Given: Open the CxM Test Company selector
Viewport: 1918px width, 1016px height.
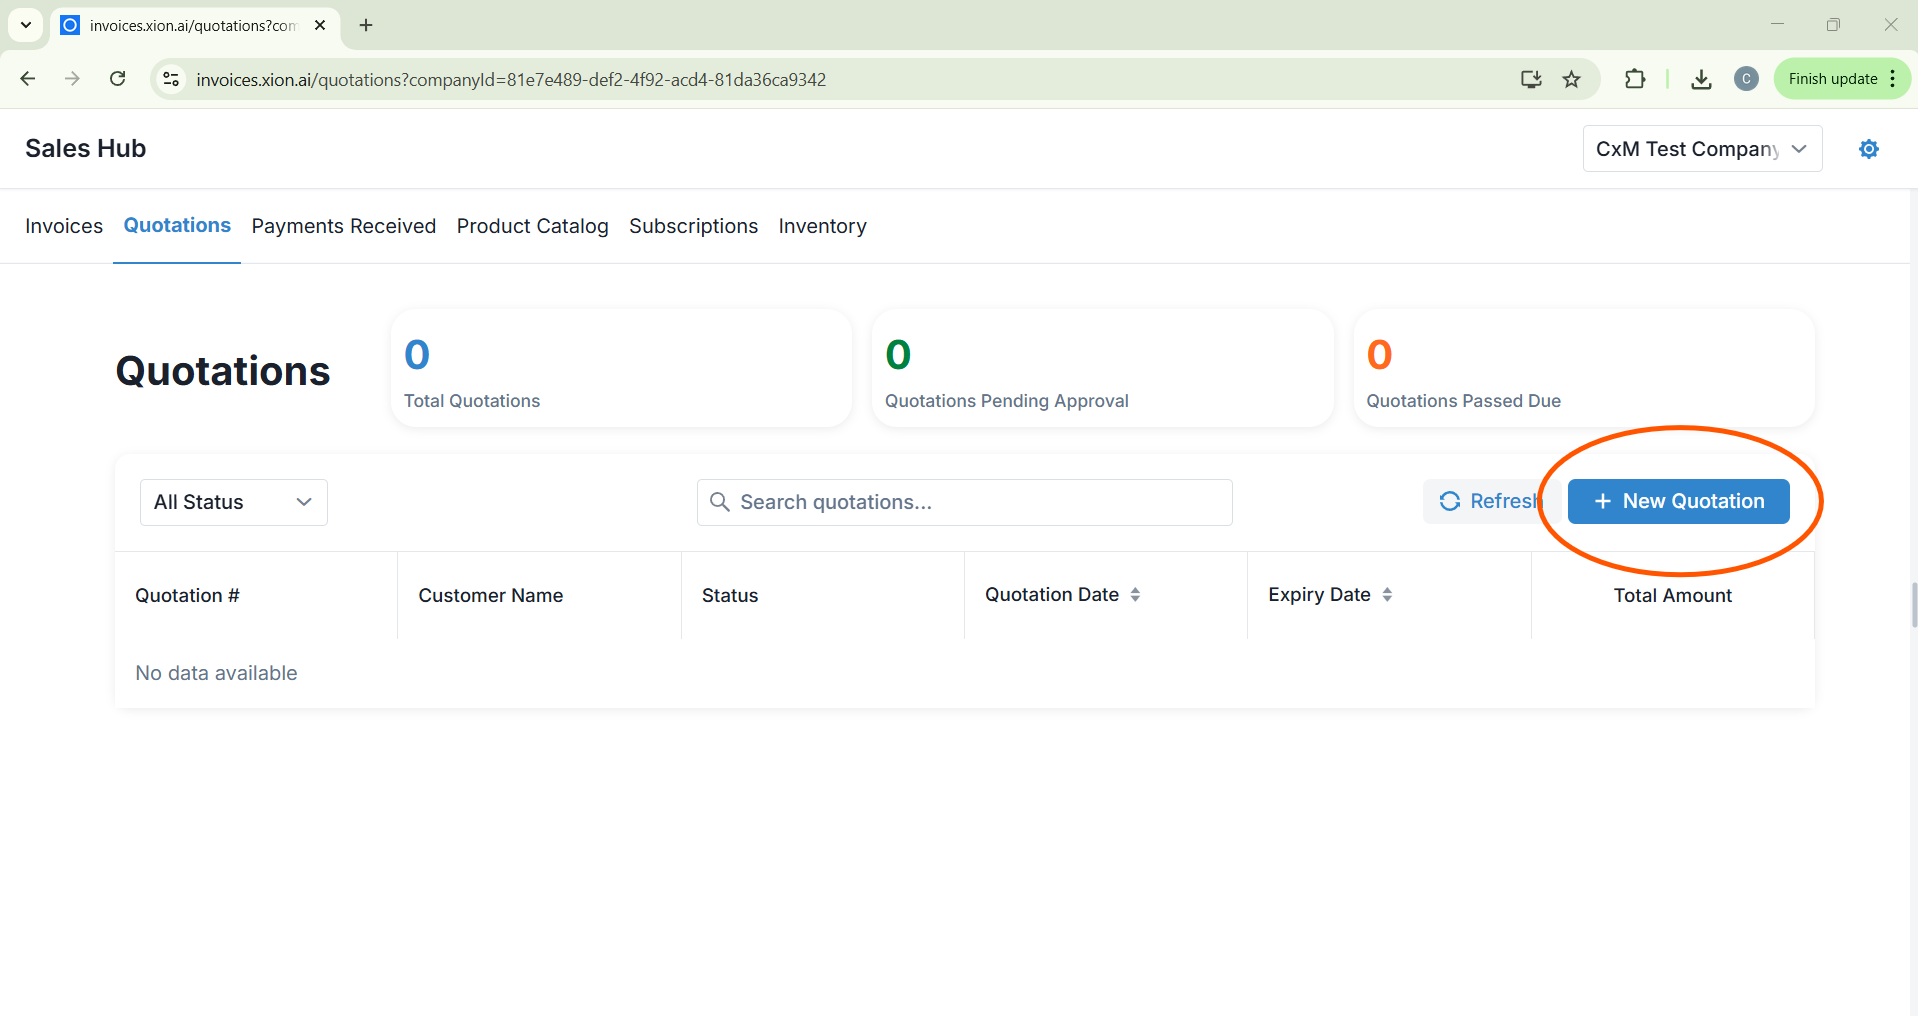Looking at the screenshot, I should tap(1701, 149).
